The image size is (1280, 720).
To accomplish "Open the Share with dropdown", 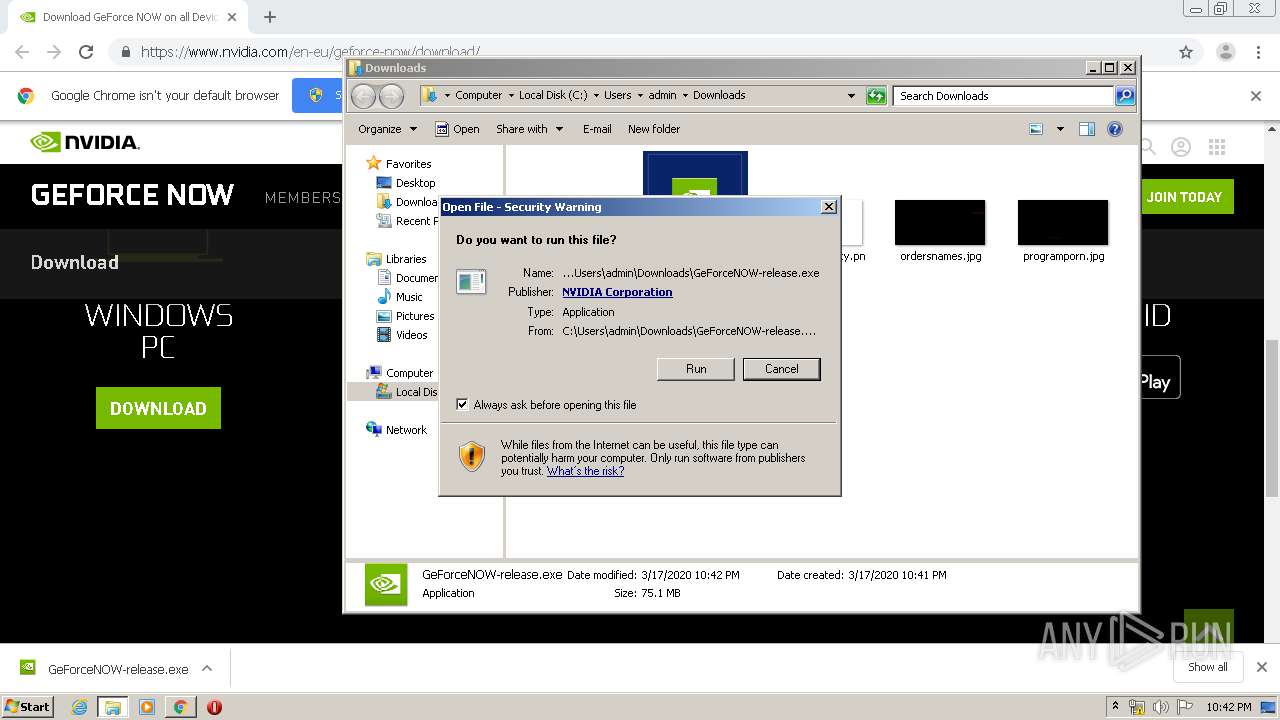I will (529, 129).
